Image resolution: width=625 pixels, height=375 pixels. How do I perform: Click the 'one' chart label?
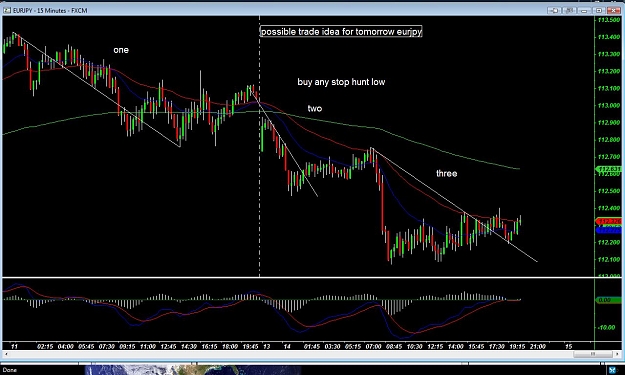point(121,50)
